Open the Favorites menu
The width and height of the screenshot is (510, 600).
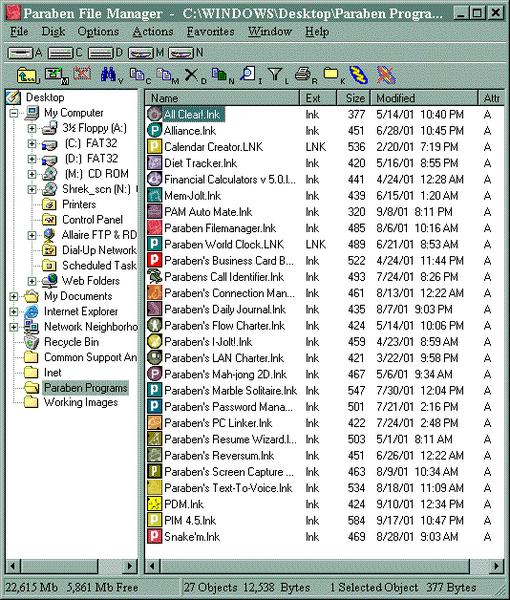click(210, 31)
